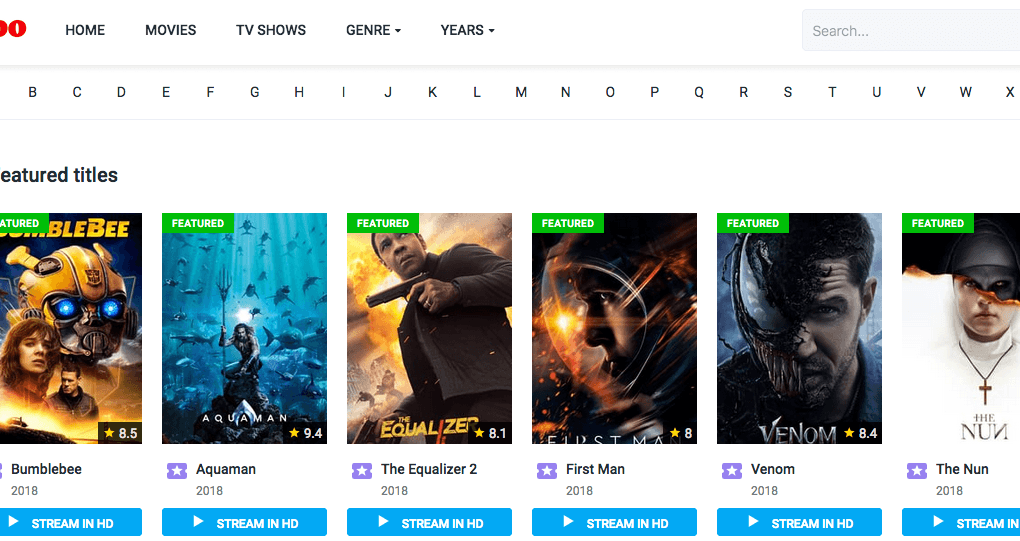The height and width of the screenshot is (541, 1020).
Task: Click FEATURED badge on First Man poster
Action: [x=568, y=223]
